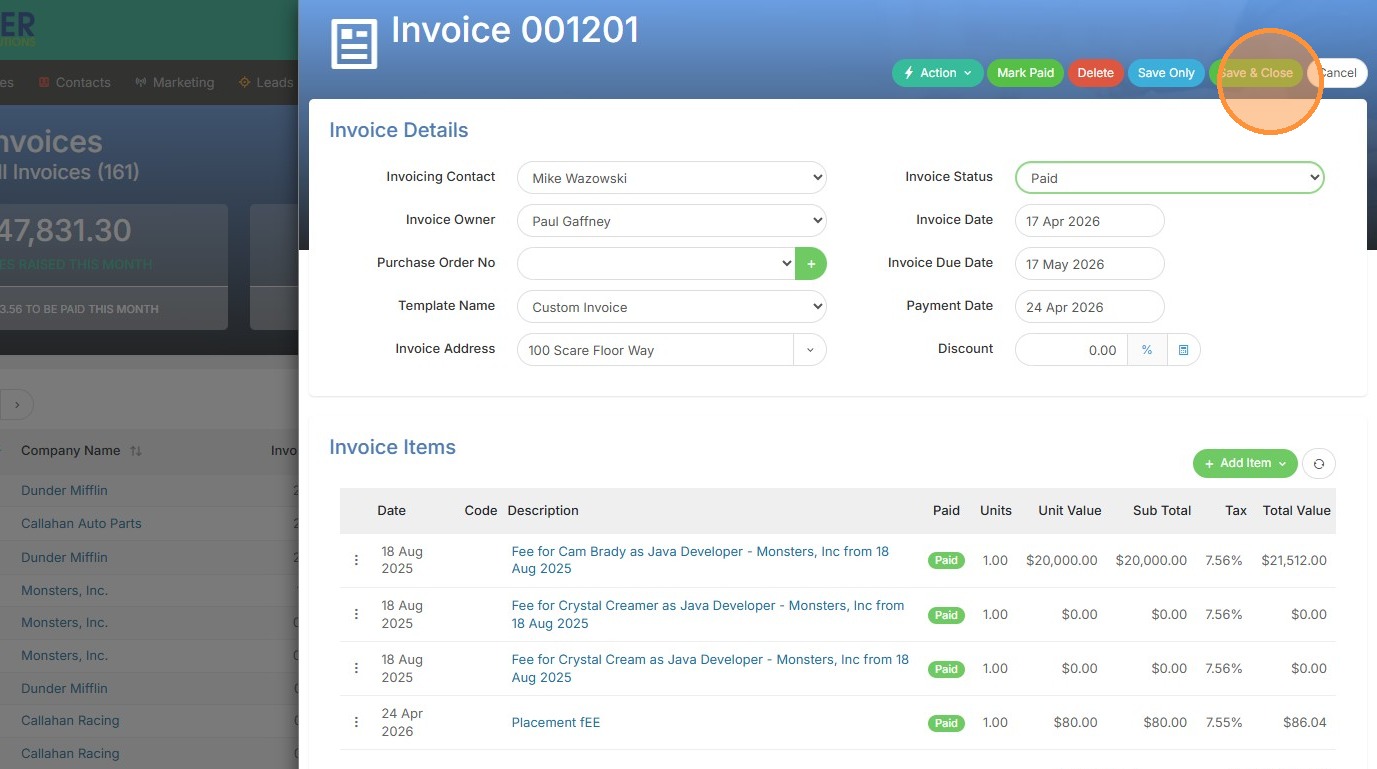Open the Leads menu in background page

tap(275, 82)
